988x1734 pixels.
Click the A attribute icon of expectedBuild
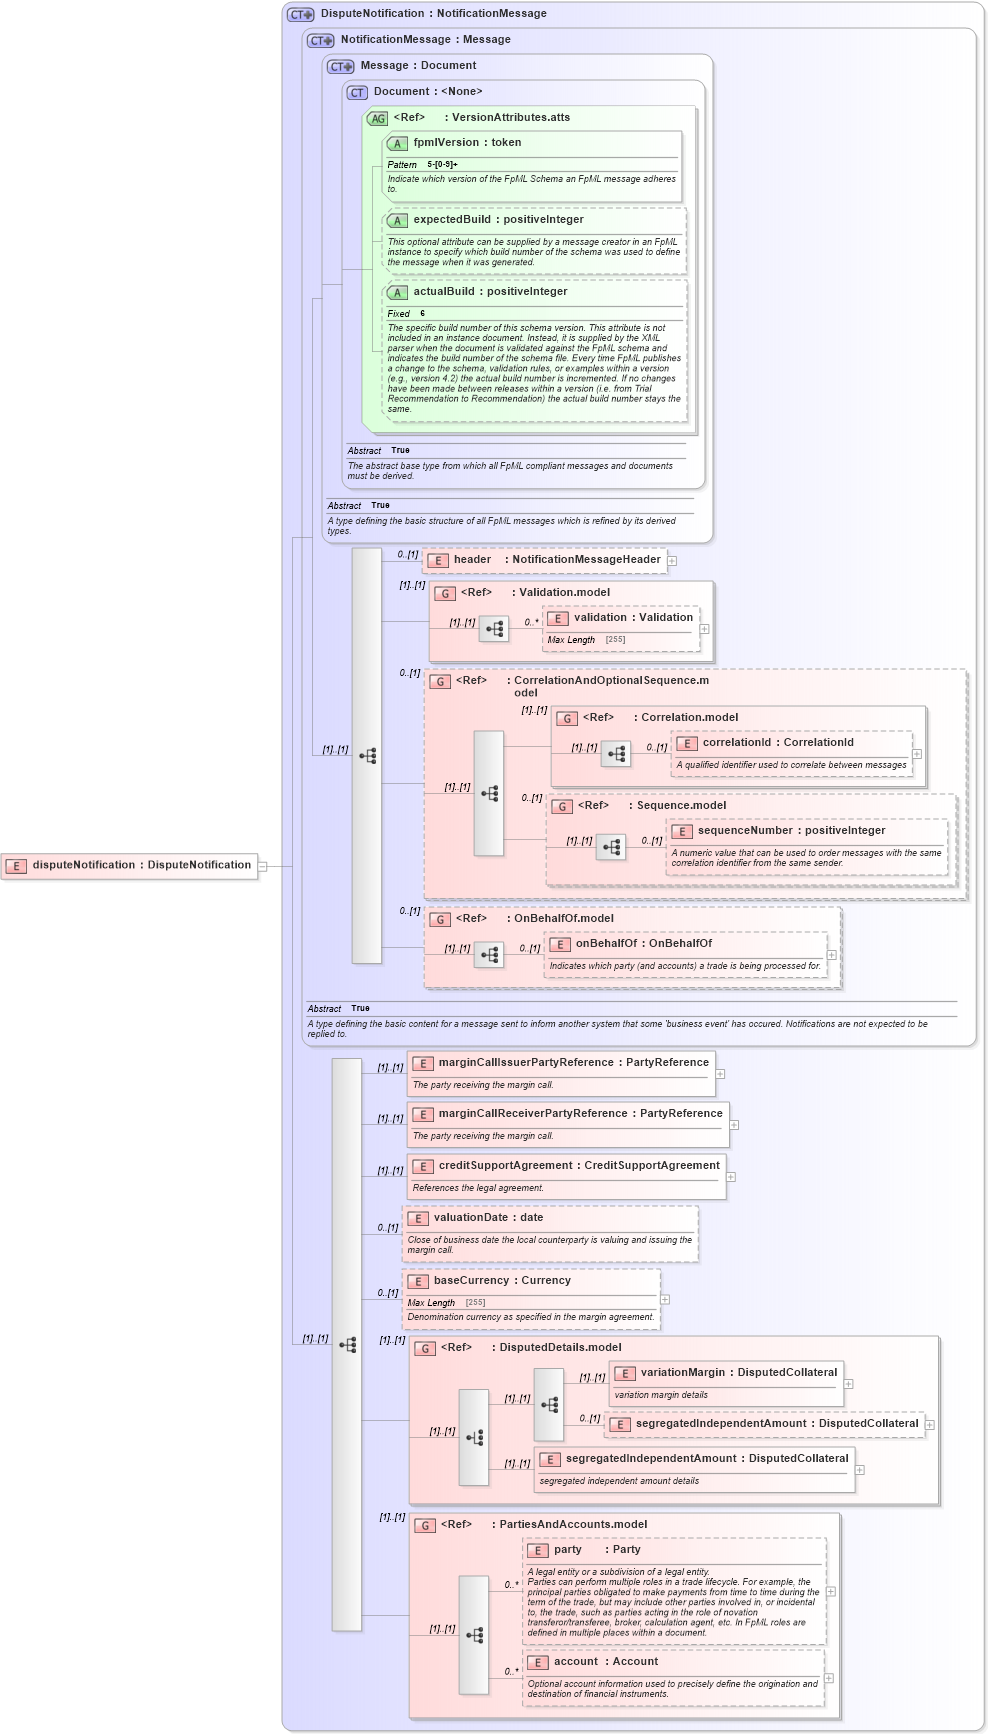(x=397, y=220)
